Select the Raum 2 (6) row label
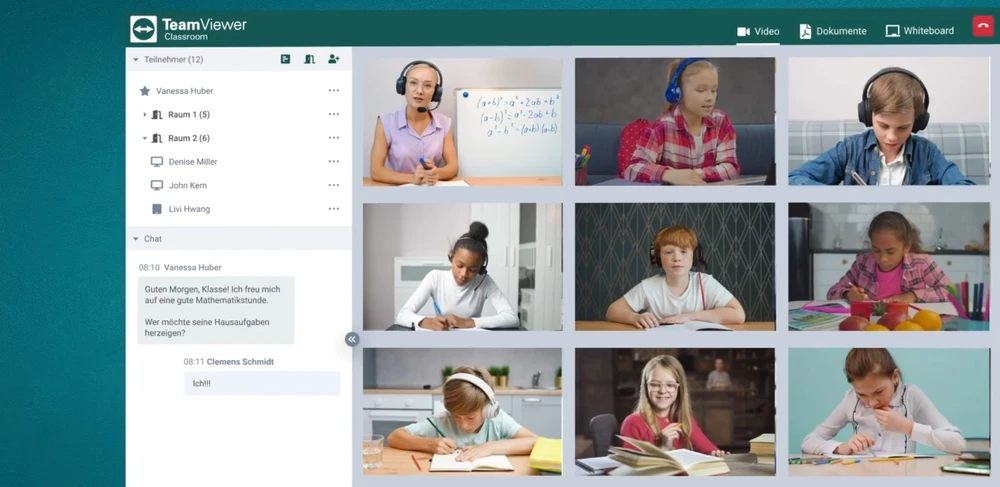The image size is (1000, 487). 189,138
